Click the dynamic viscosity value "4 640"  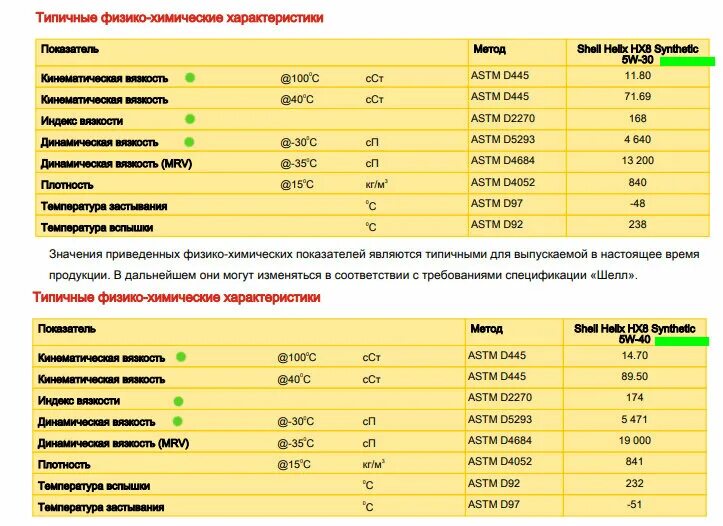[x=637, y=140]
